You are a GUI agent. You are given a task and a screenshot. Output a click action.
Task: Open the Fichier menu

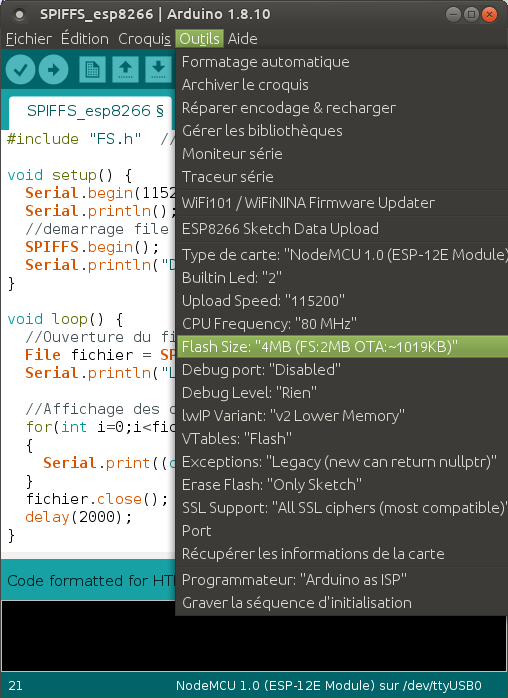click(x=29, y=39)
